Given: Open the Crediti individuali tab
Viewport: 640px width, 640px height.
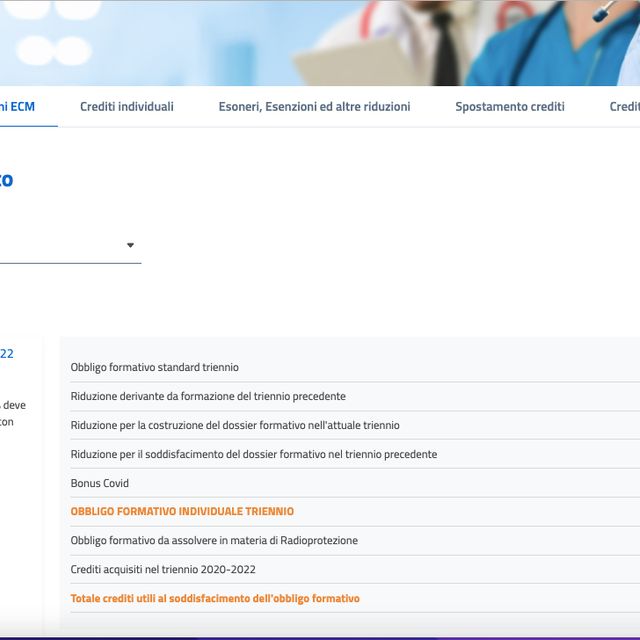Looking at the screenshot, I should point(126,107).
